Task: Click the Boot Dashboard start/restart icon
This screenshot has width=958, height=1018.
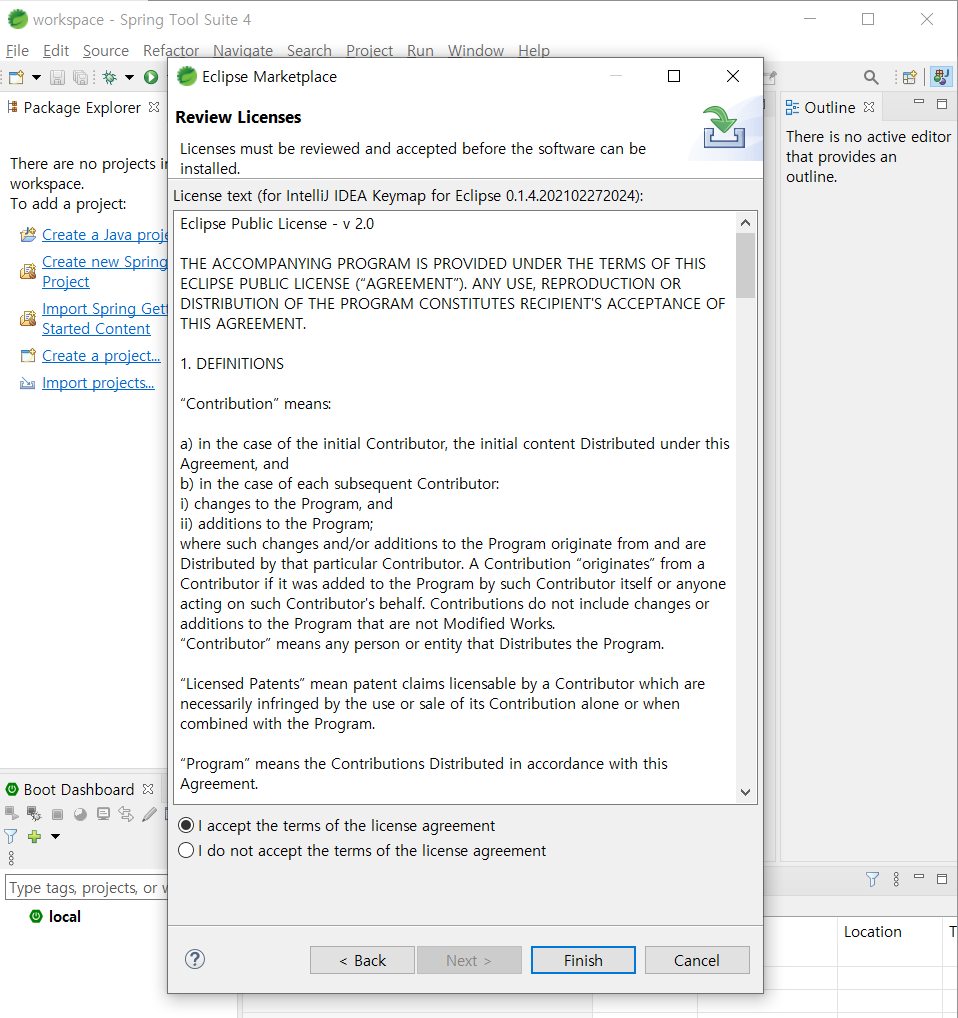Action: tap(11, 813)
